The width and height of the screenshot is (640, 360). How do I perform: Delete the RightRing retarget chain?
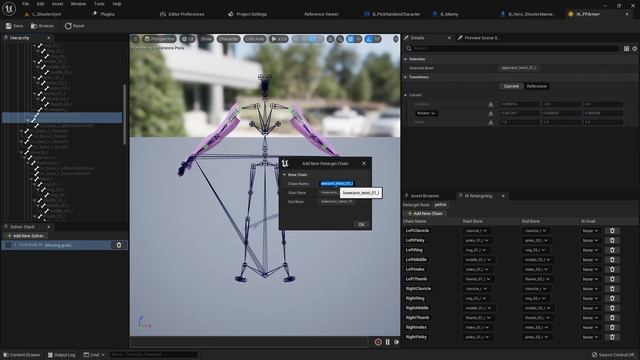pyautogui.click(x=612, y=298)
